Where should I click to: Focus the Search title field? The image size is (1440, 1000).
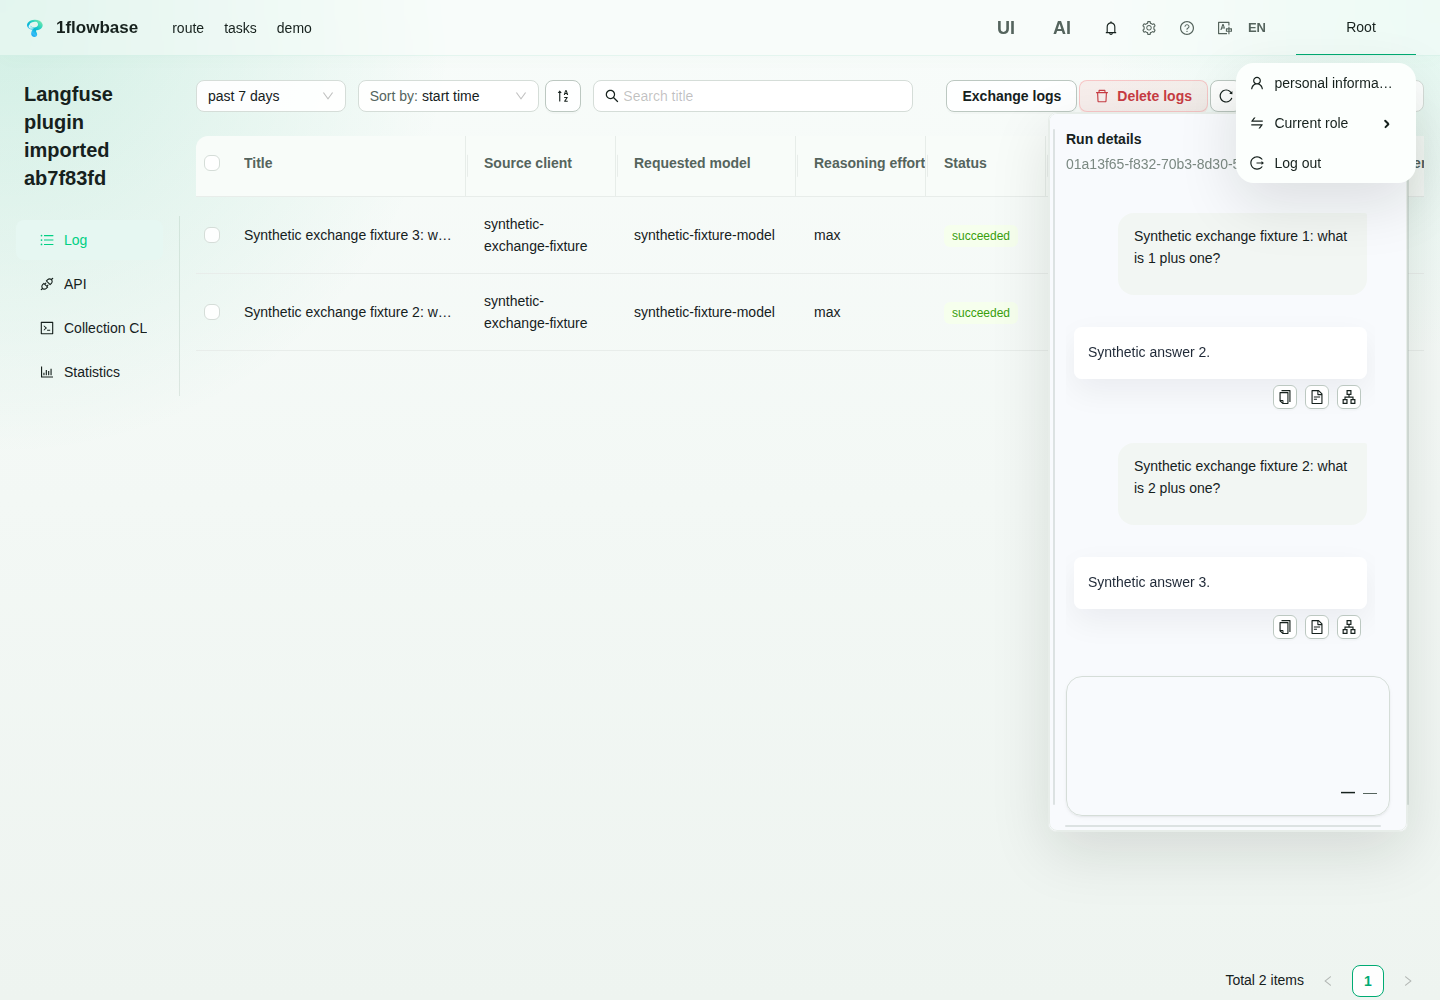click(753, 96)
